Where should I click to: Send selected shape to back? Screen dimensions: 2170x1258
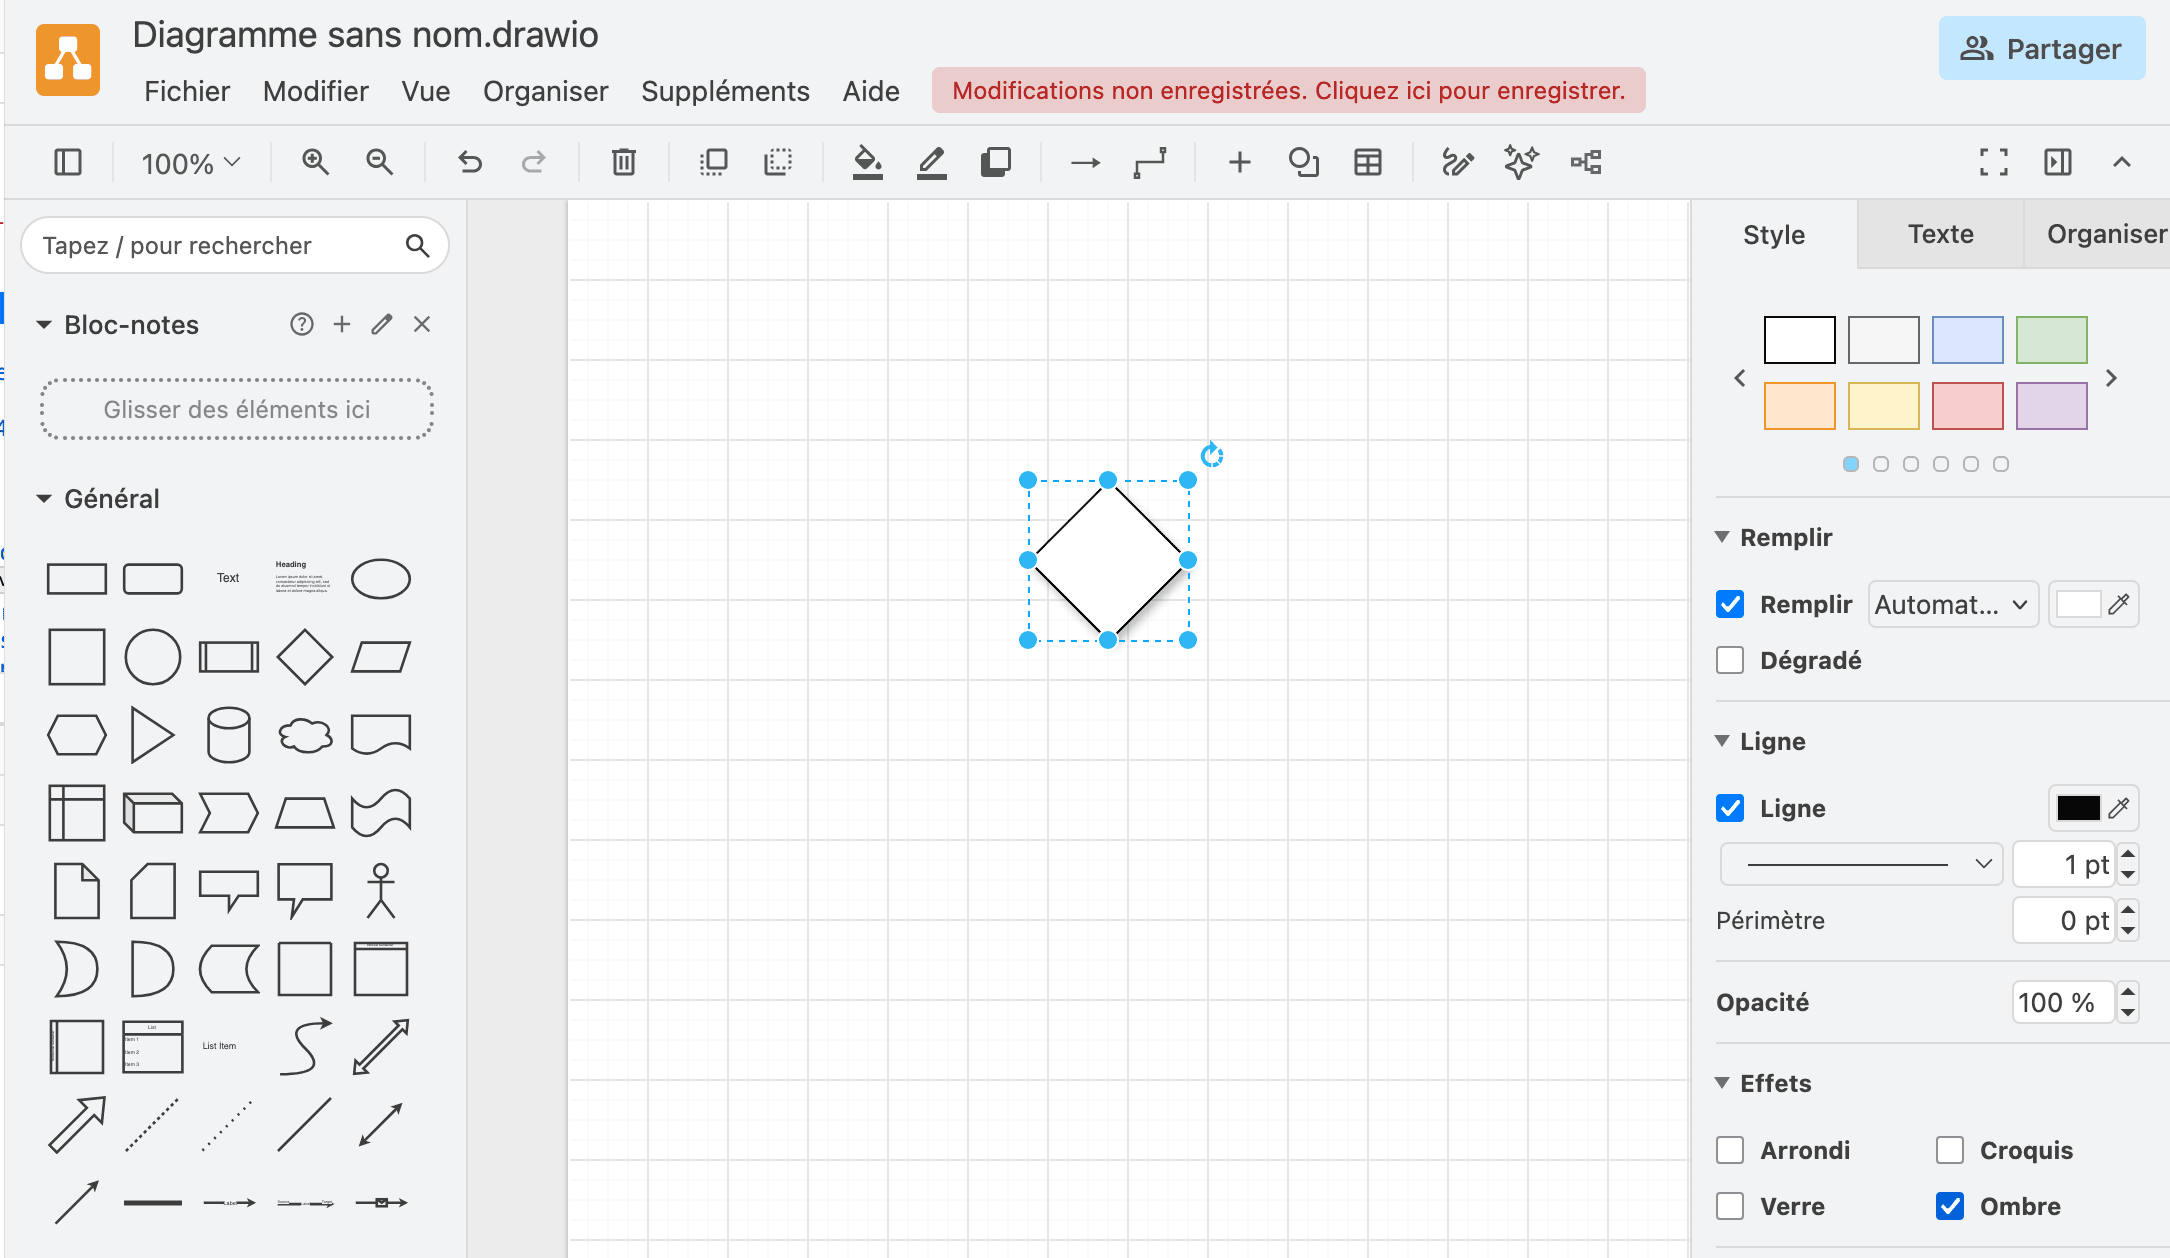click(778, 162)
